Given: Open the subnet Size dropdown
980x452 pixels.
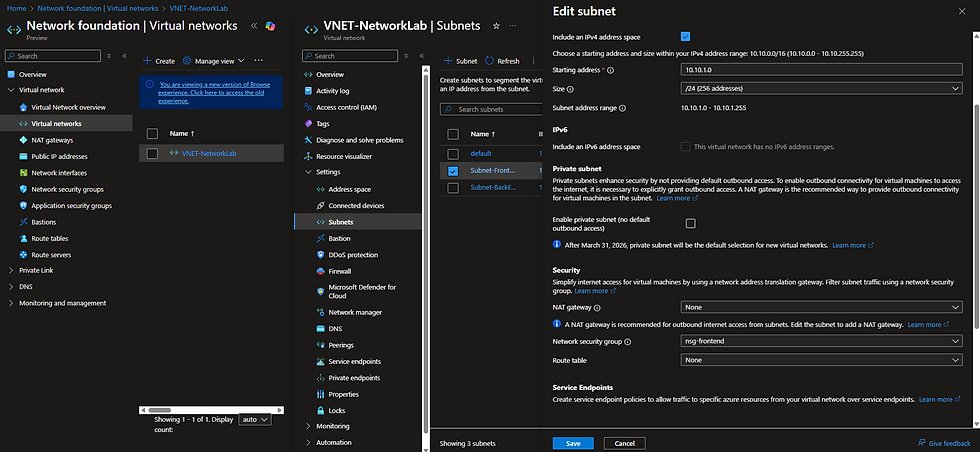Looking at the screenshot, I should click(x=821, y=89).
